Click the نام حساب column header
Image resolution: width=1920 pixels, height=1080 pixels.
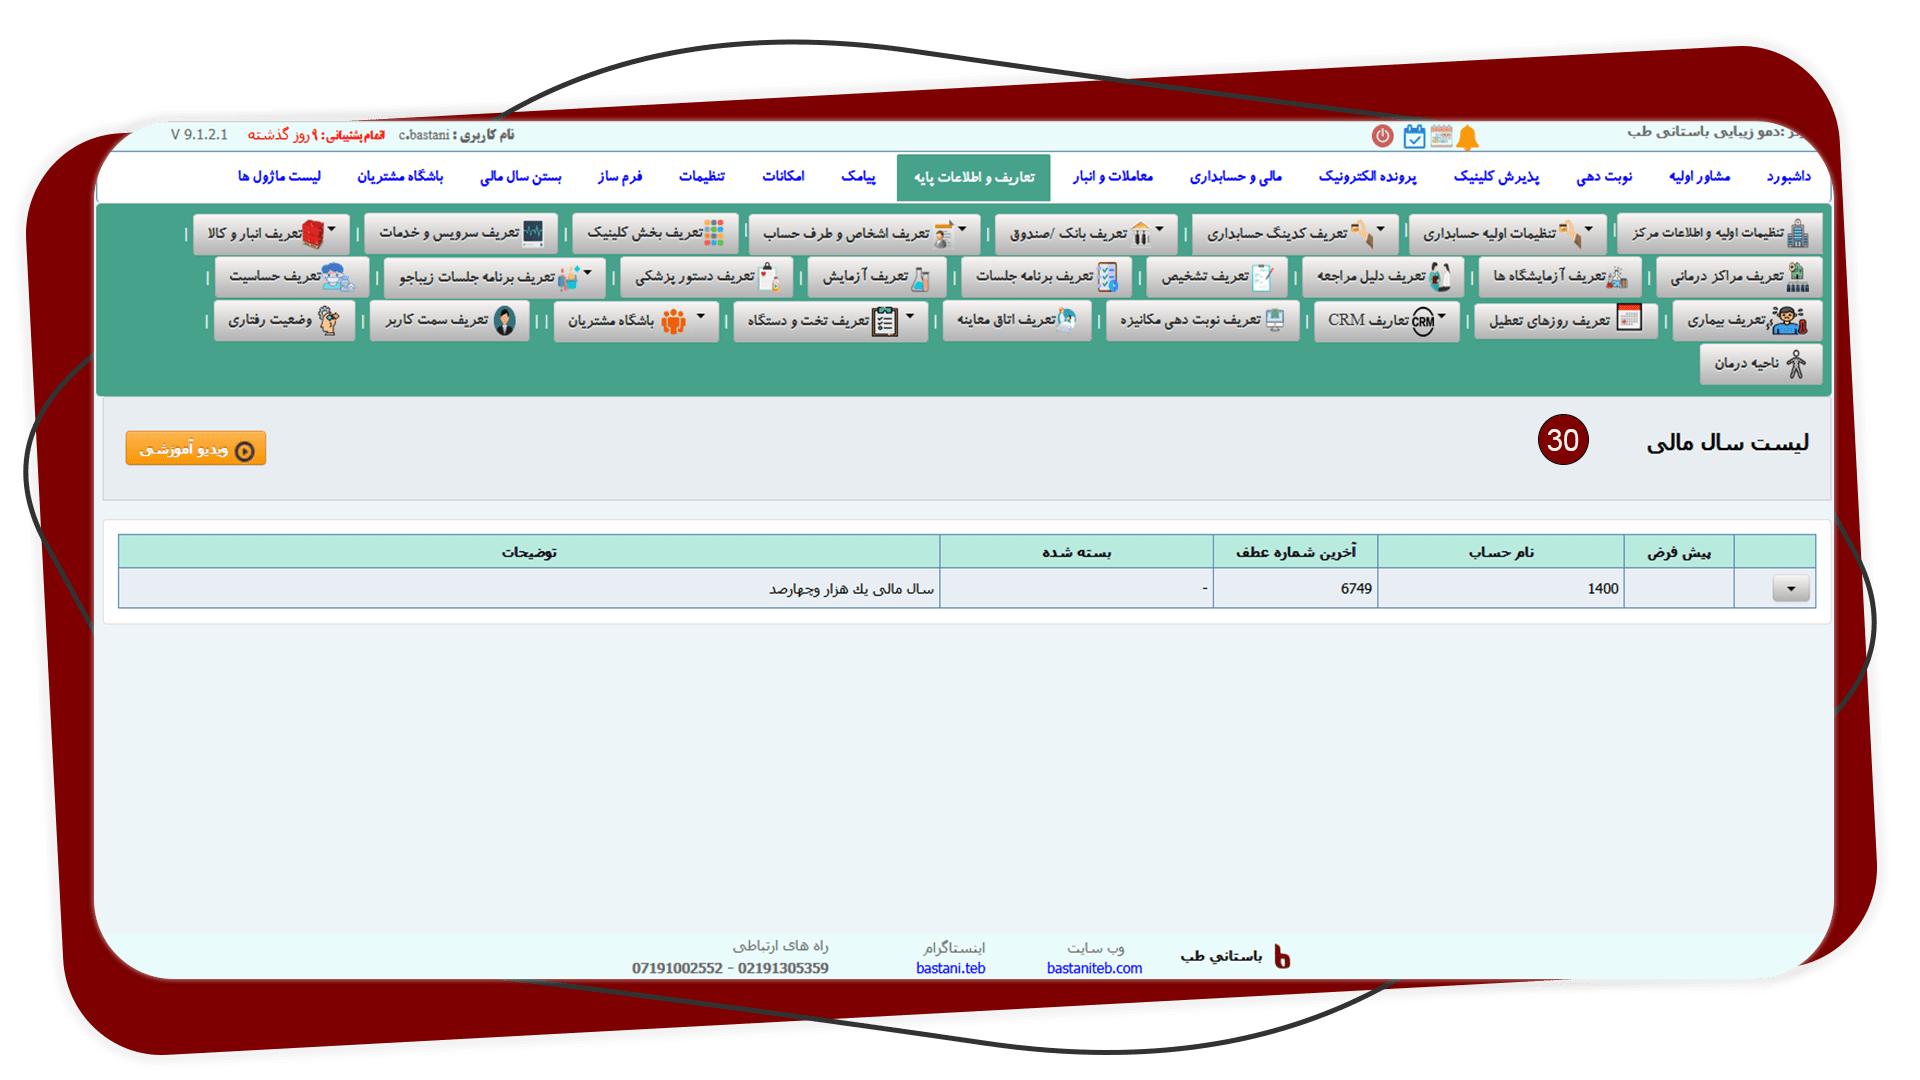(x=1501, y=552)
